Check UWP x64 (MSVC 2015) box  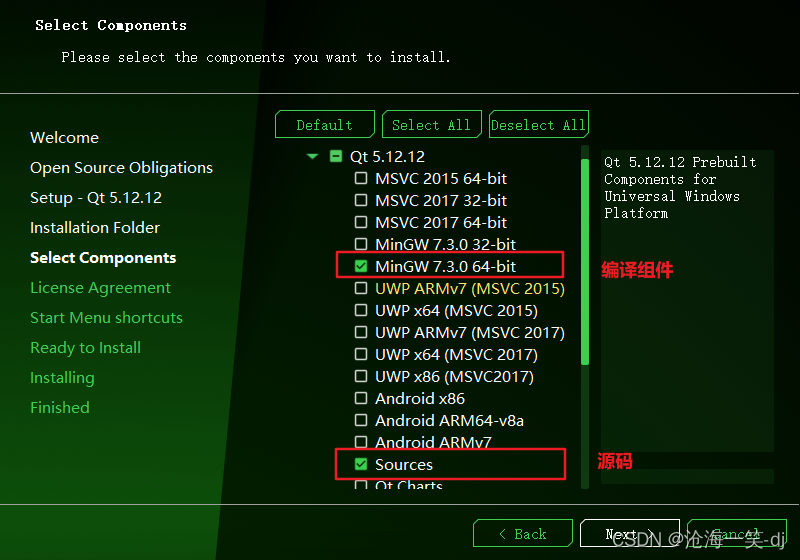click(361, 310)
